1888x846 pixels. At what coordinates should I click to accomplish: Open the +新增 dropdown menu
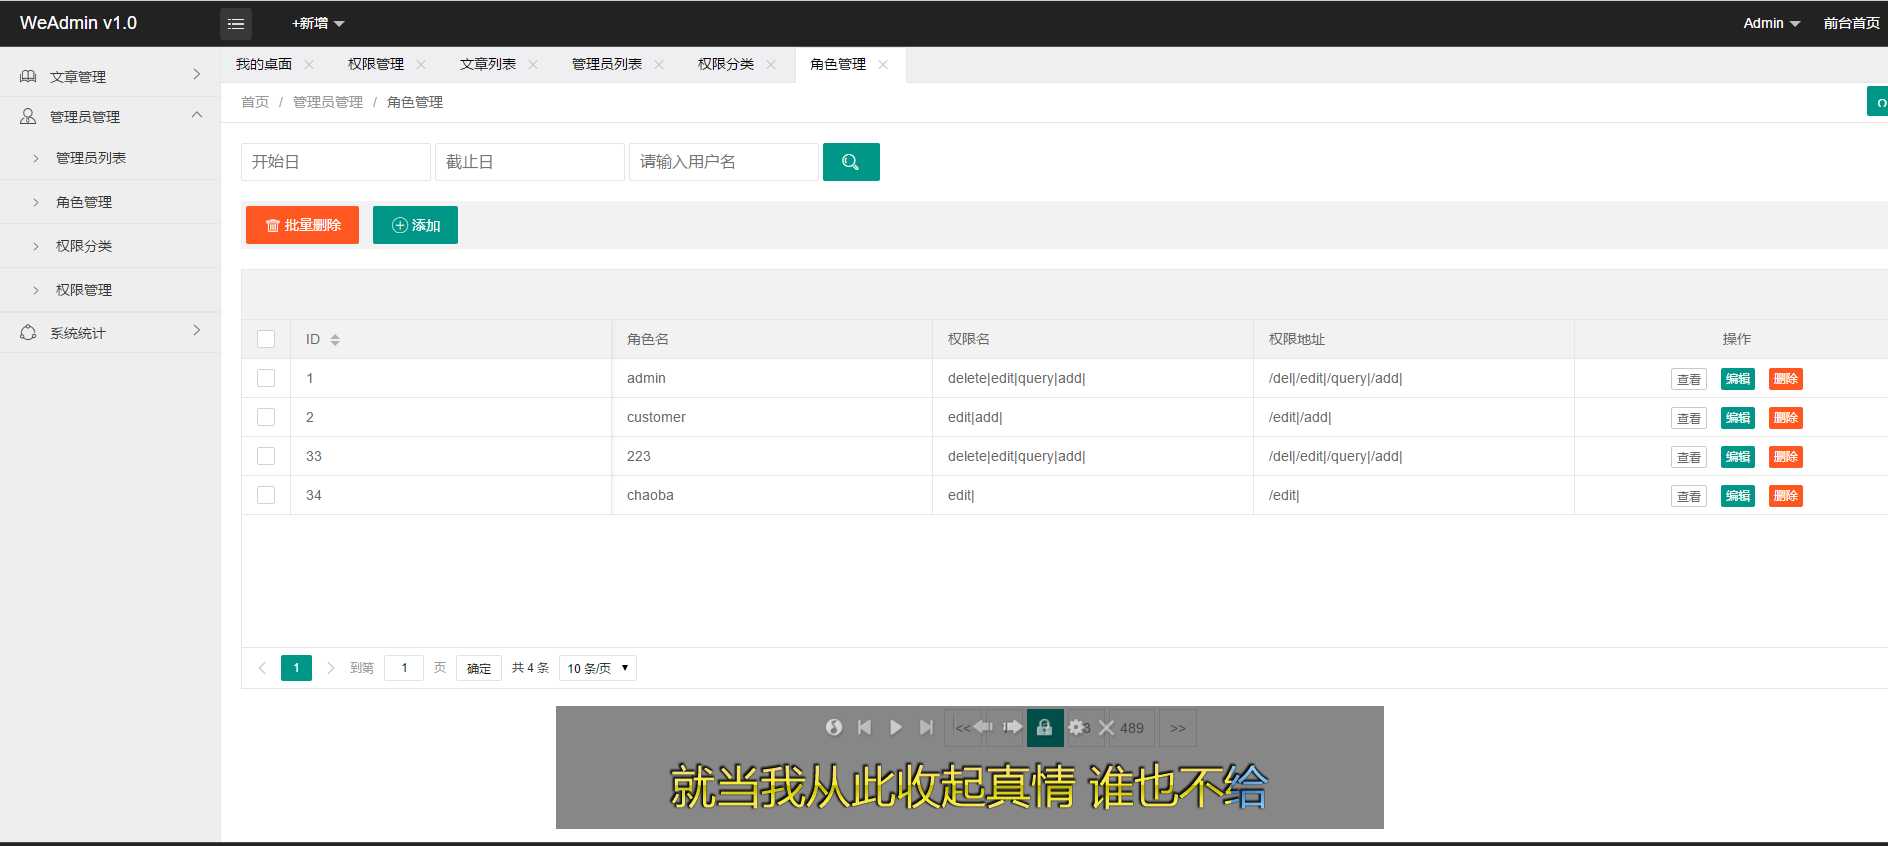[318, 23]
